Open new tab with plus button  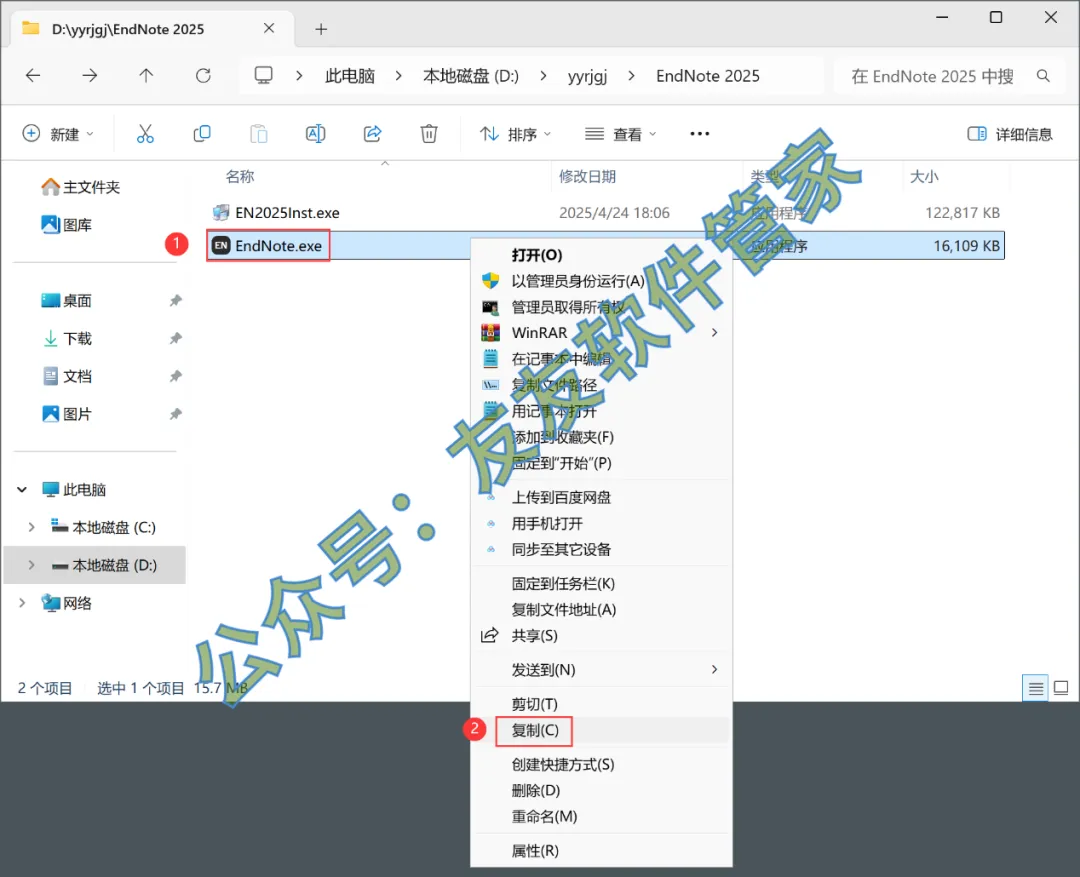pyautogui.click(x=321, y=29)
